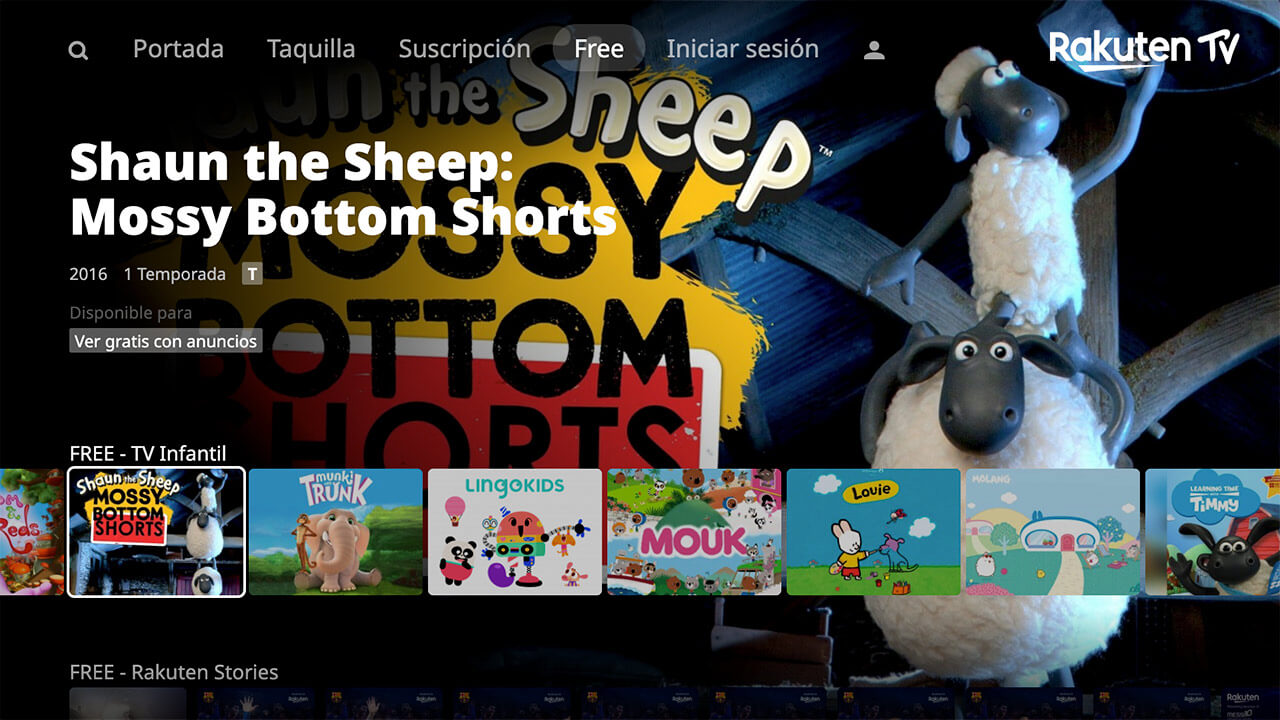The image size is (1280, 720).
Task: Select the Molang thumbnail
Action: pos(1052,532)
